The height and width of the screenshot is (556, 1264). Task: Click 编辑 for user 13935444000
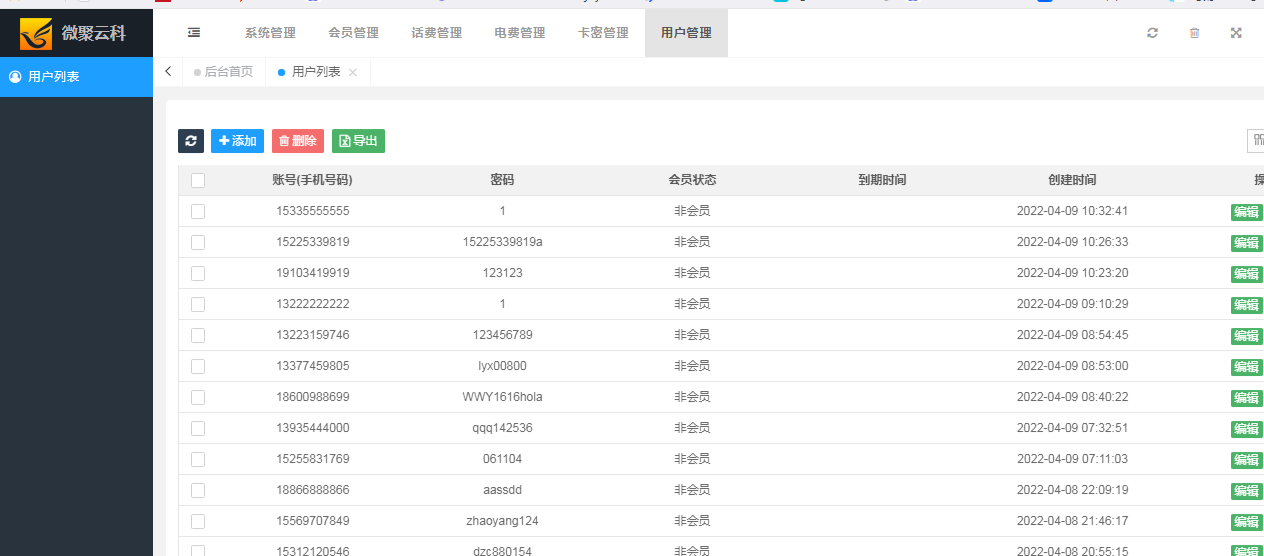[1246, 429]
